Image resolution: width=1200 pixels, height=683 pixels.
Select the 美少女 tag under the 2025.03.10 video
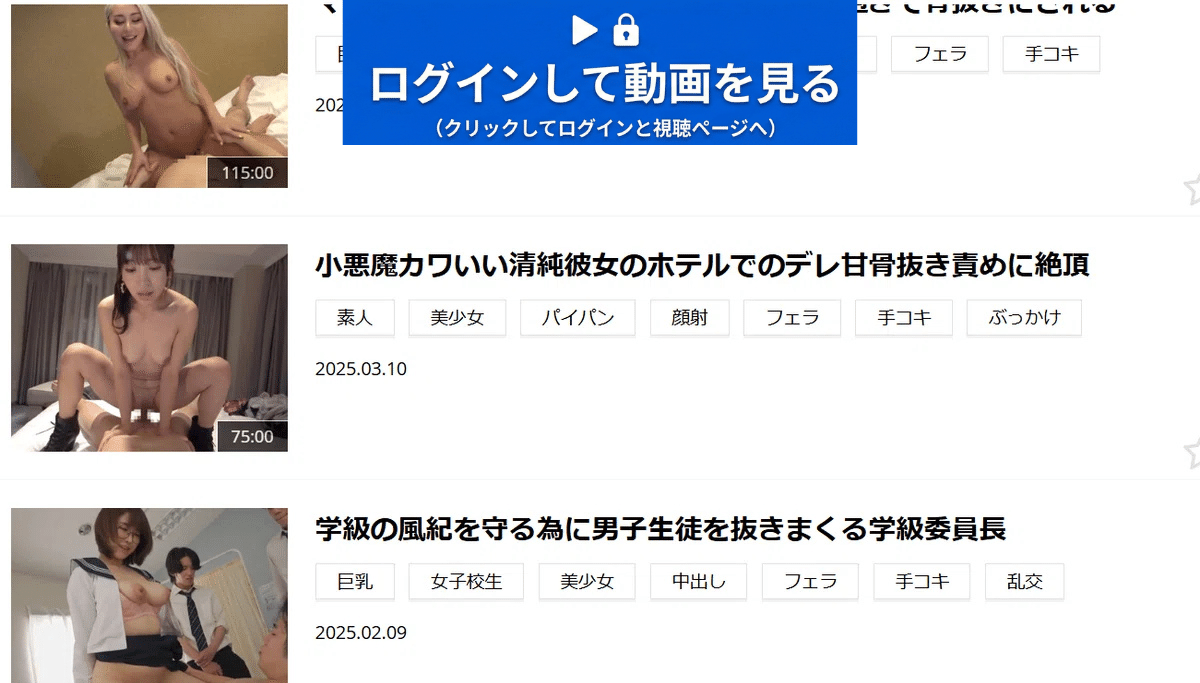point(457,318)
